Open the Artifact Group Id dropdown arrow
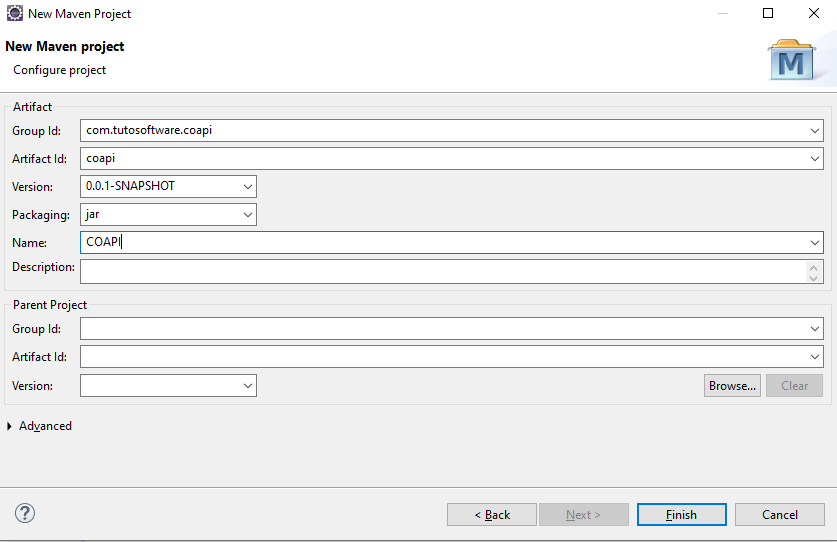The height and width of the screenshot is (542, 837). point(815,131)
